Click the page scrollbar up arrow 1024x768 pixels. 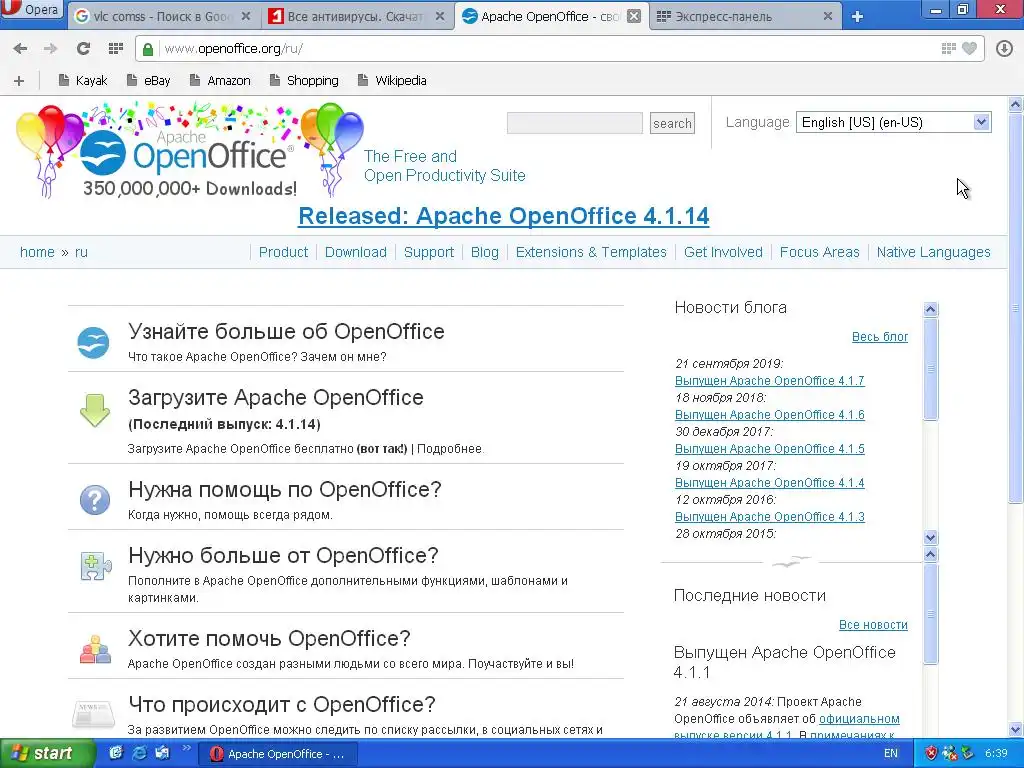1016,104
